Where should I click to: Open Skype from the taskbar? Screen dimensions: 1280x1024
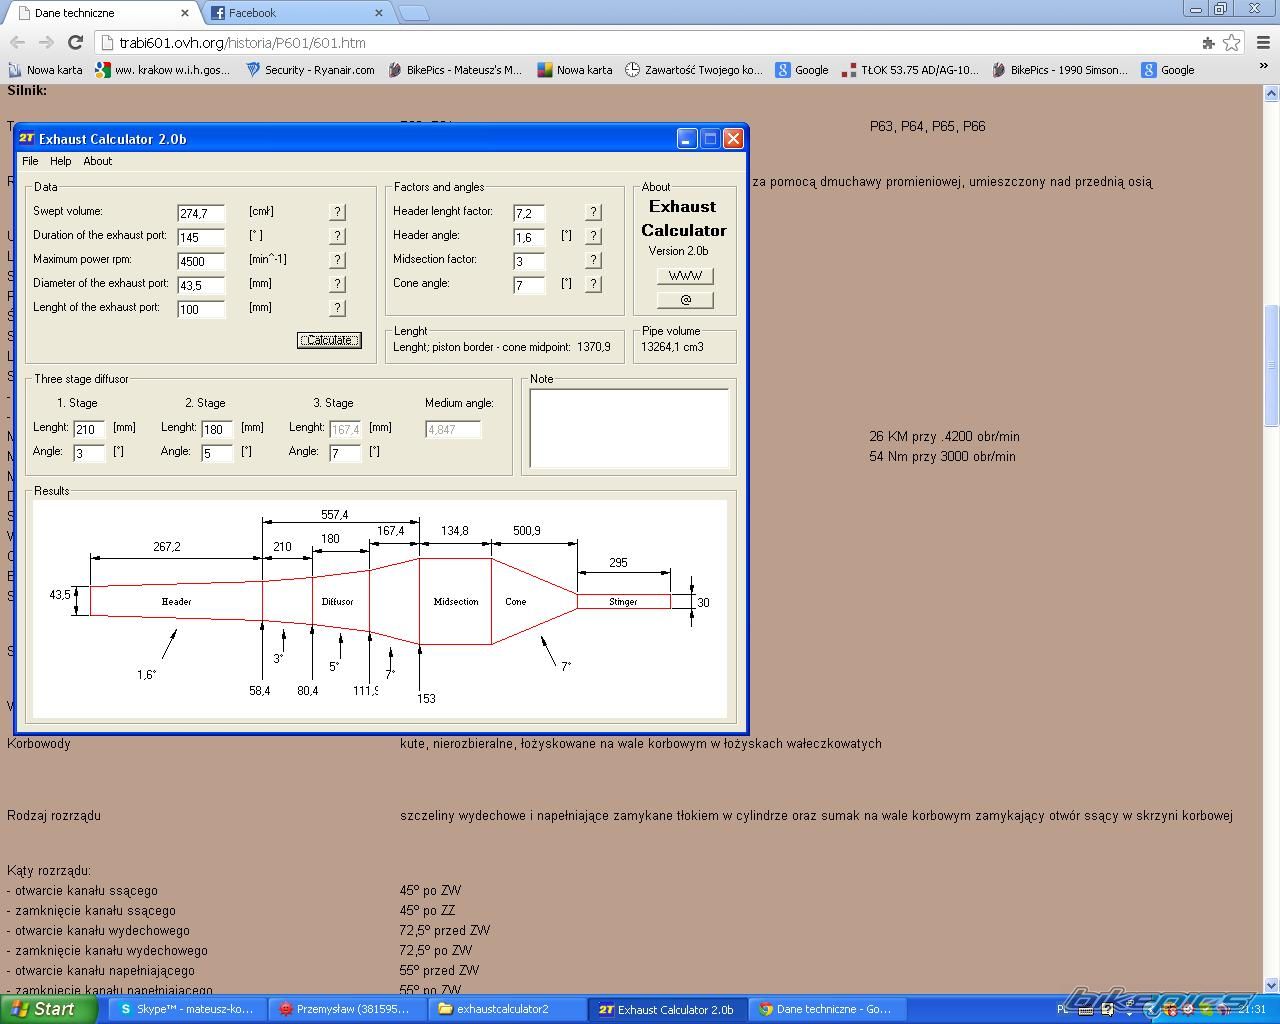[185, 1009]
